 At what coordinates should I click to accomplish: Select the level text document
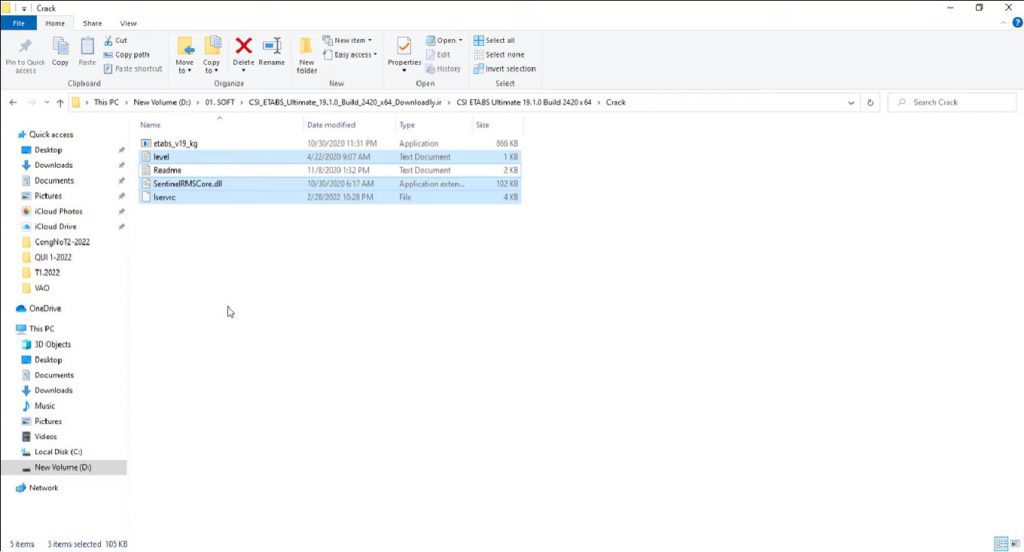click(x=330, y=157)
